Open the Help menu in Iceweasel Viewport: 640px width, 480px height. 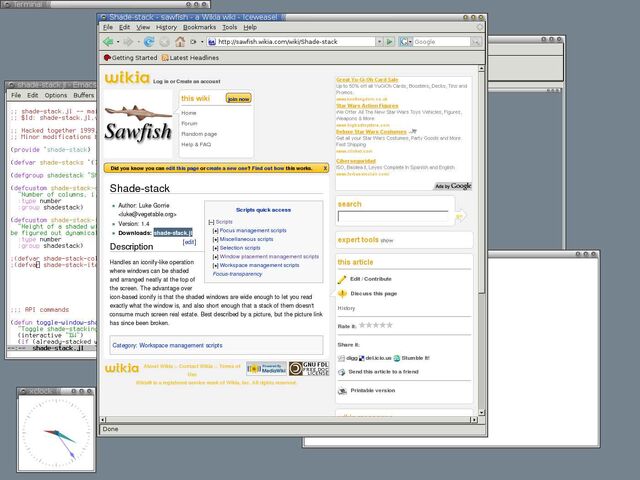[250, 27]
